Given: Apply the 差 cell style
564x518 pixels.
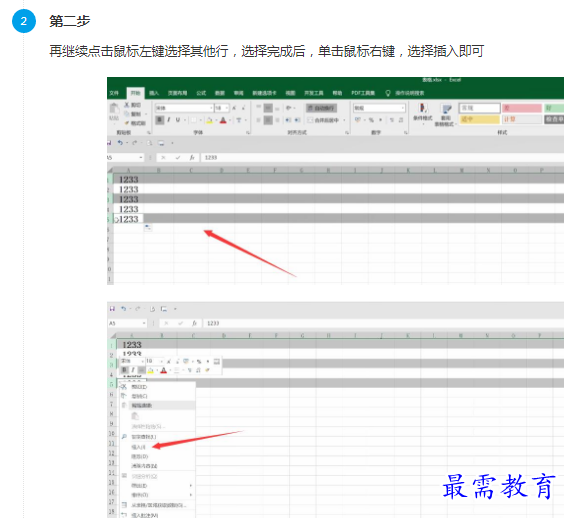Looking at the screenshot, I should pyautogui.click(x=522, y=108).
